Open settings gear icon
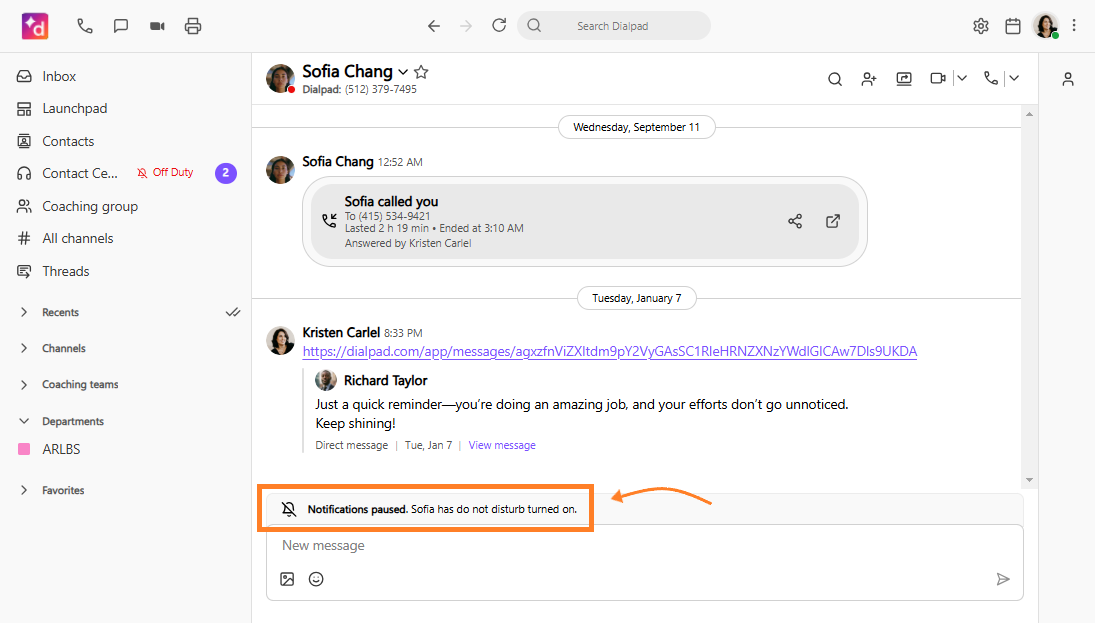This screenshot has width=1095, height=623. click(x=980, y=27)
